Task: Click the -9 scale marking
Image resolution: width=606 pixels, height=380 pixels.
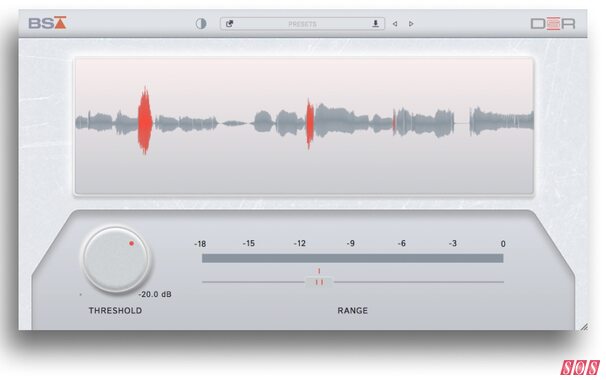Action: tap(351, 244)
